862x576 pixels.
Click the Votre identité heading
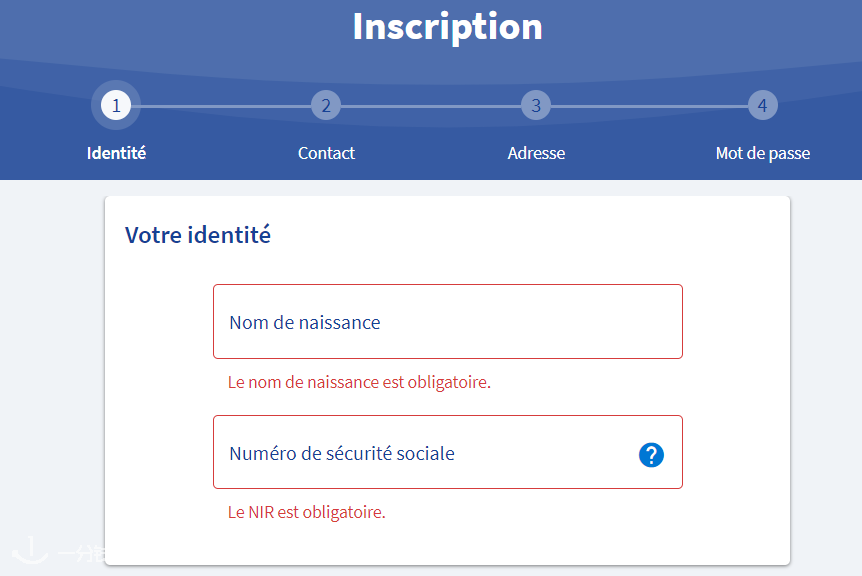point(198,235)
